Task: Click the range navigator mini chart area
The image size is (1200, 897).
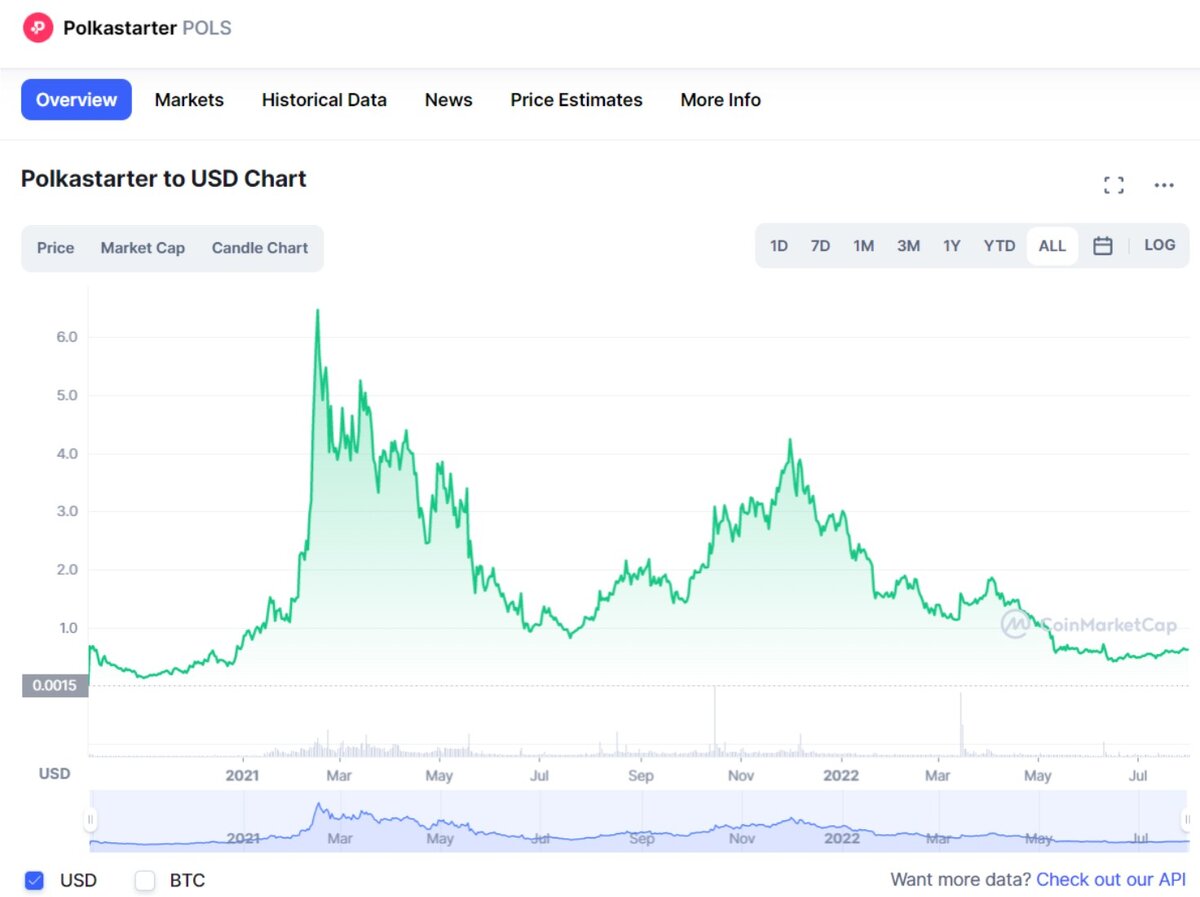Action: coord(639,821)
